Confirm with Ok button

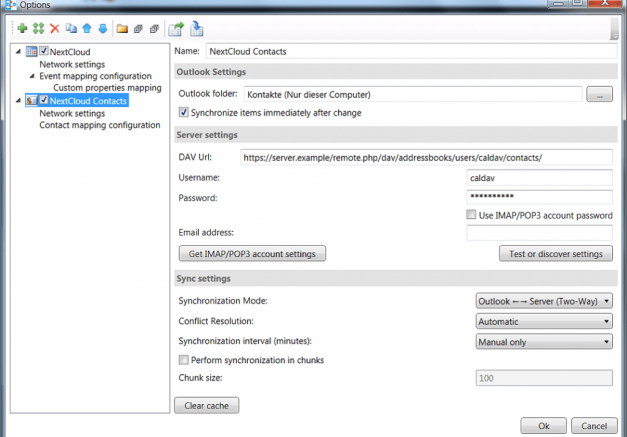(x=543, y=426)
